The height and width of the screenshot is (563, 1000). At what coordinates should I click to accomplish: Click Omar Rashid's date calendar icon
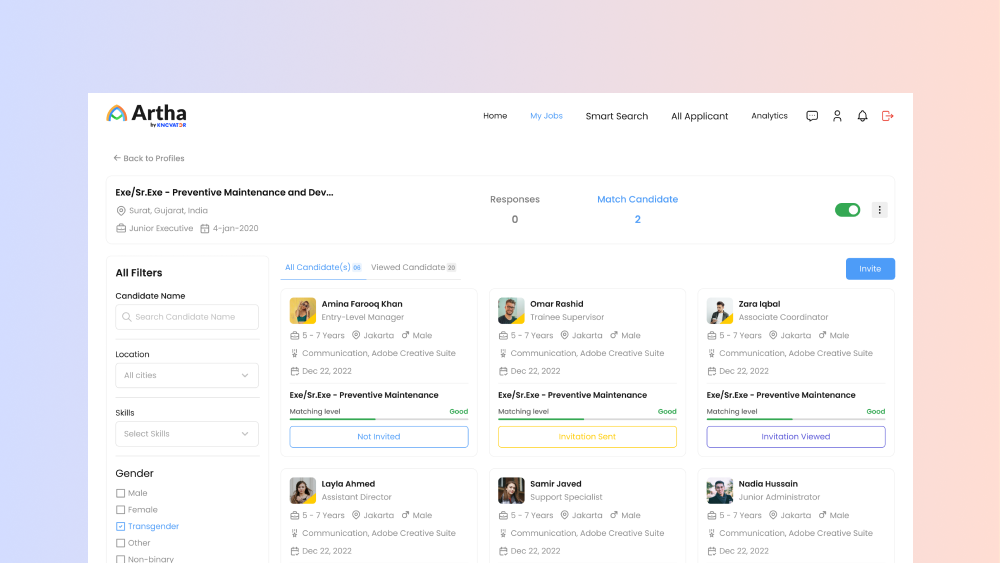tap(503, 371)
